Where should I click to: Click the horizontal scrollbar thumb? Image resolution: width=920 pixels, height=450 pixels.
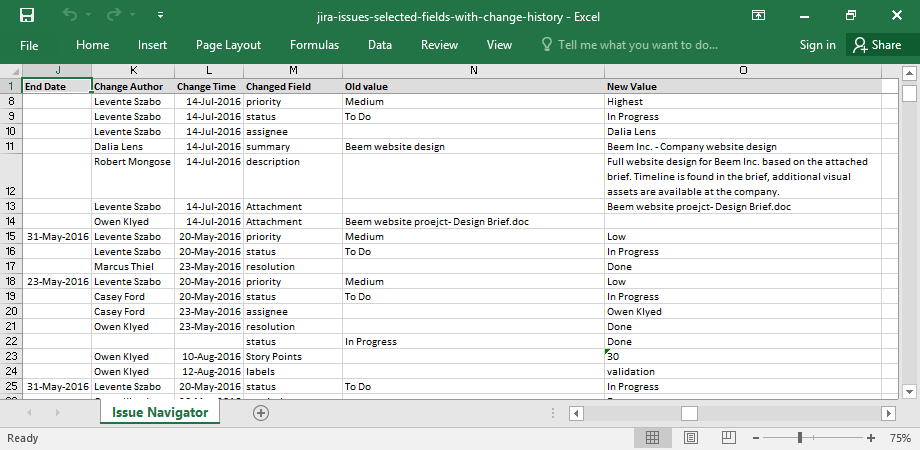[x=689, y=414]
